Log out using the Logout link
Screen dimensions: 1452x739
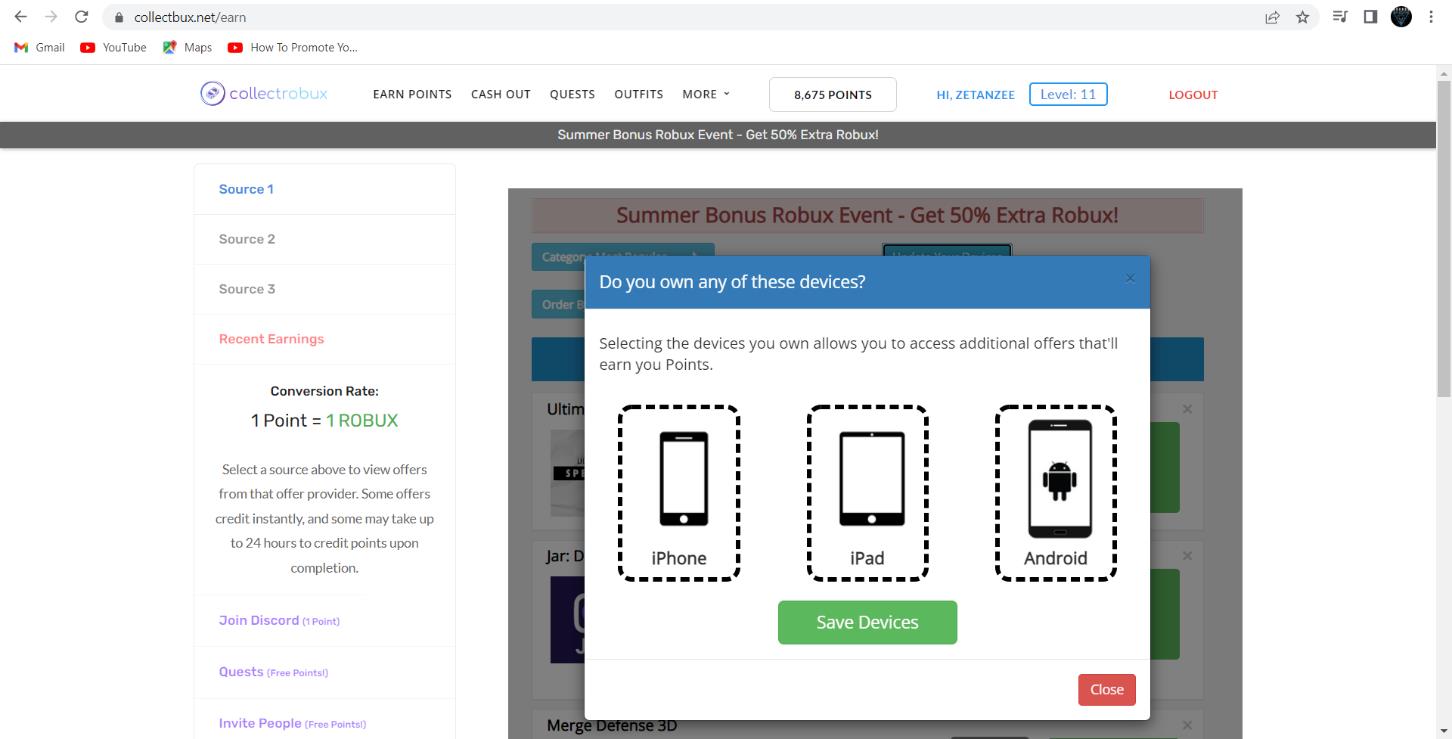1193,95
